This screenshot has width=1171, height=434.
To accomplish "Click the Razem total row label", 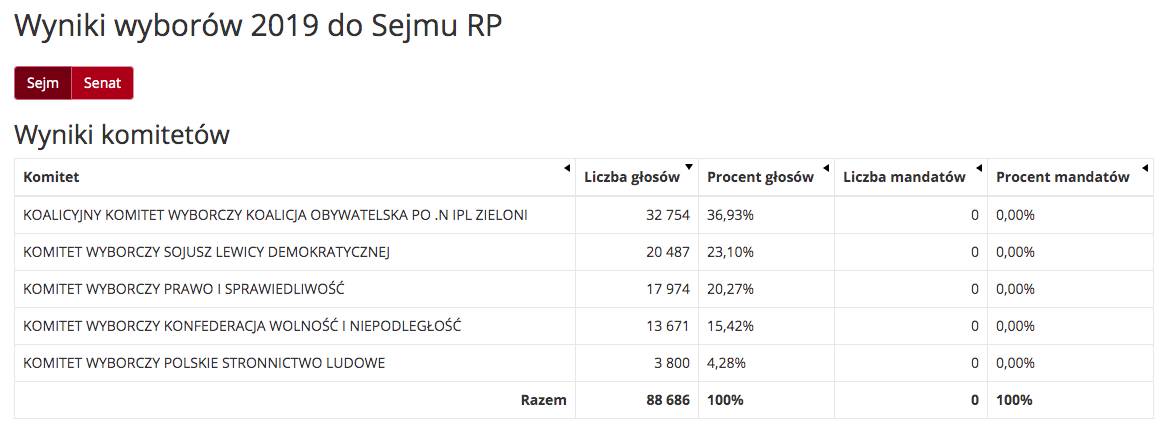I will pos(544,400).
